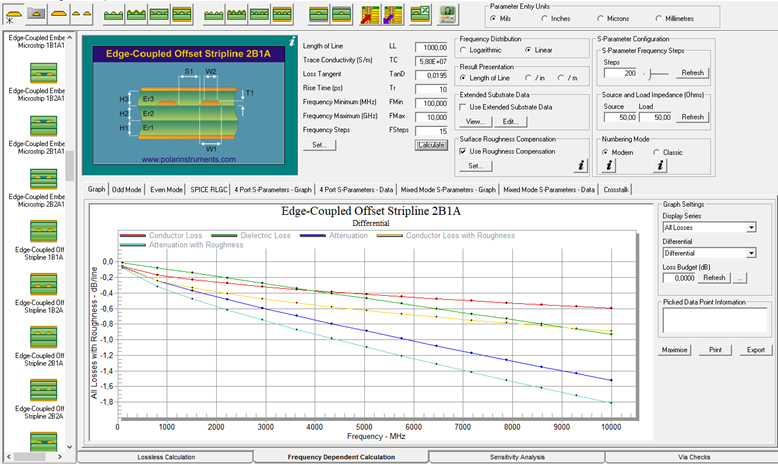Enable Use Extended Substrate Data checkbox
The image size is (778, 464).
click(x=462, y=107)
